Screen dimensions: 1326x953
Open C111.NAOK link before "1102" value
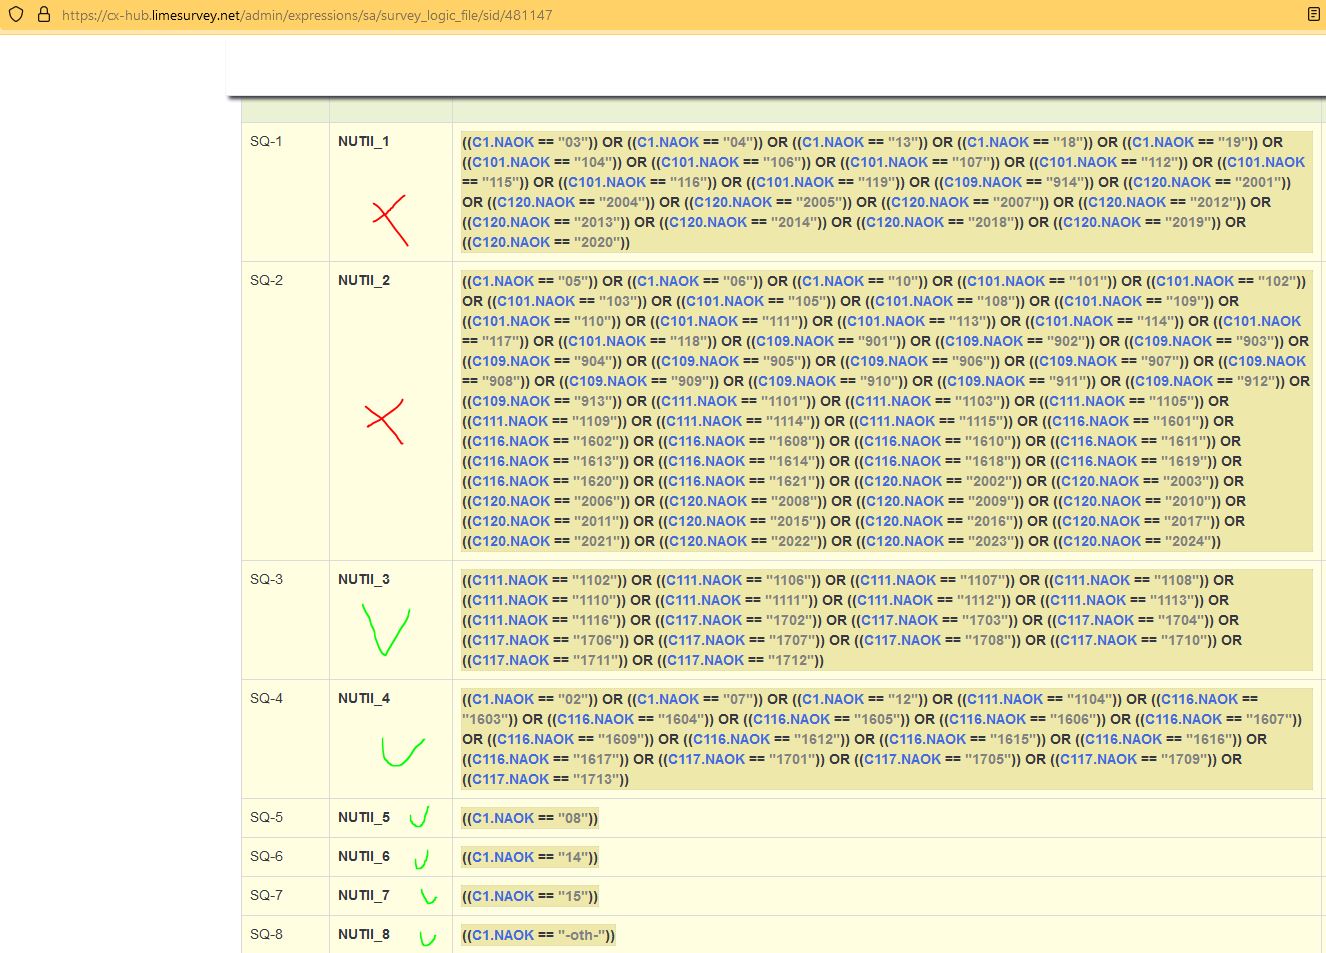510,580
